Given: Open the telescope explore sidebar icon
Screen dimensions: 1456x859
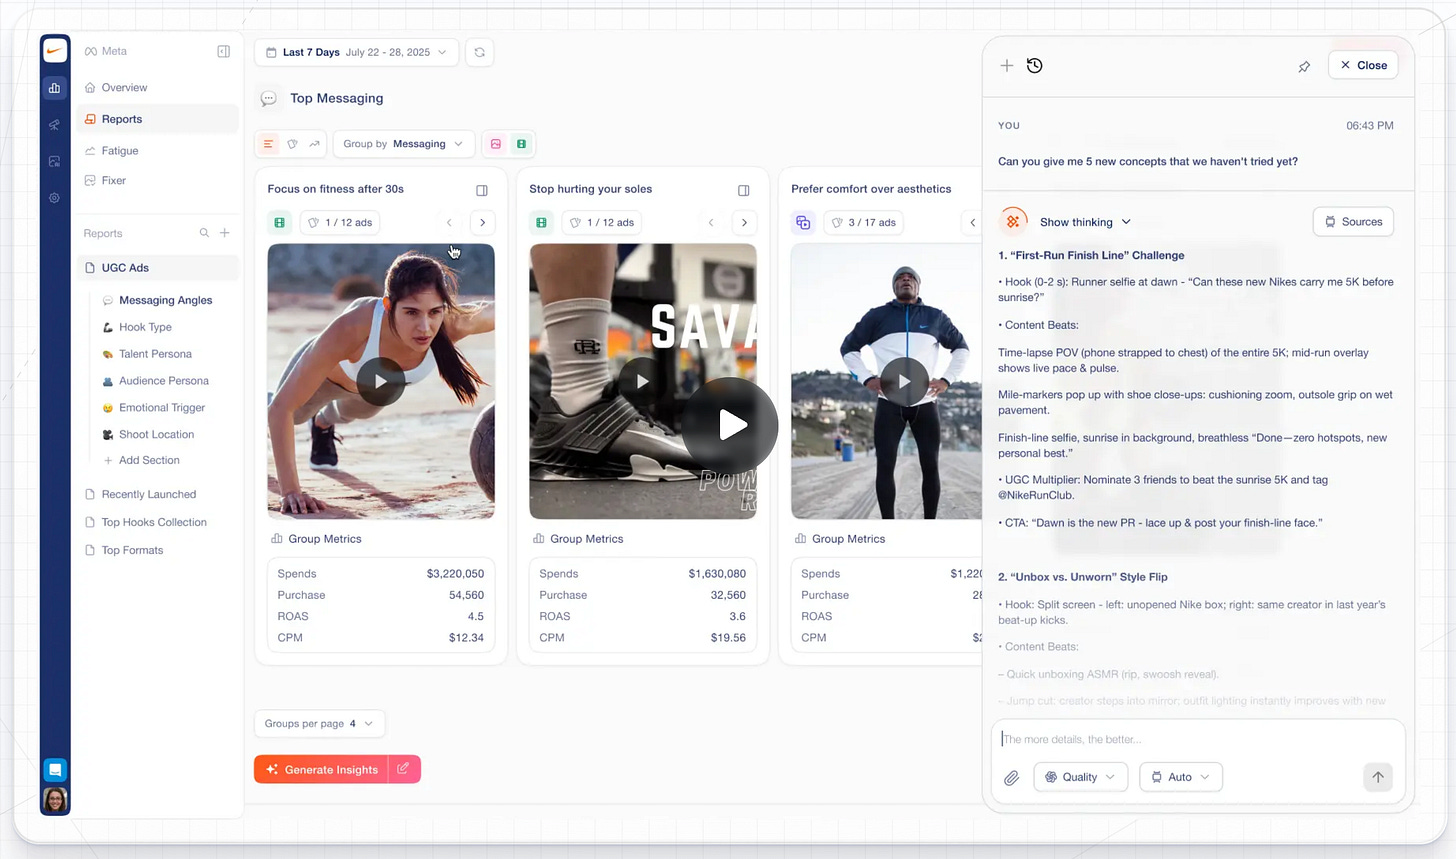Looking at the screenshot, I should (x=55, y=125).
